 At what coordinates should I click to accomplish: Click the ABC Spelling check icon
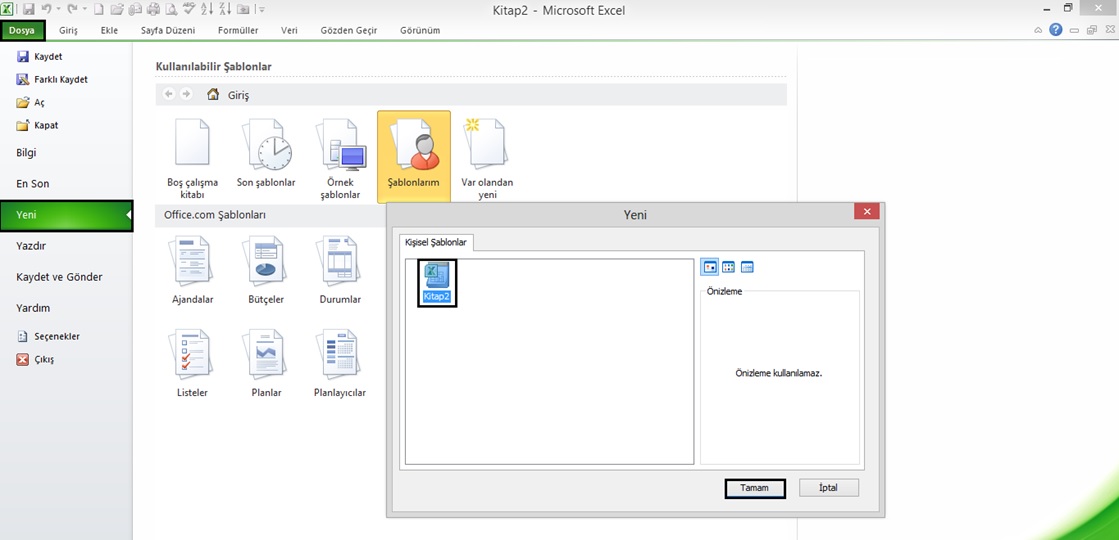tap(189, 9)
